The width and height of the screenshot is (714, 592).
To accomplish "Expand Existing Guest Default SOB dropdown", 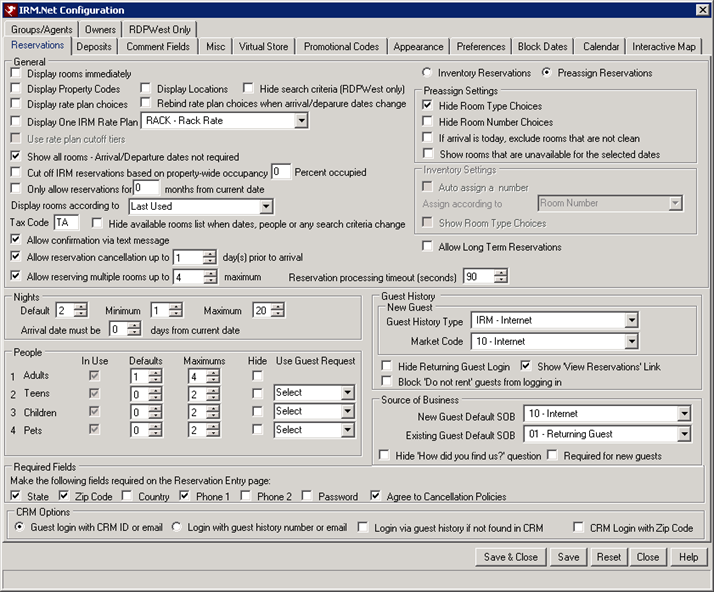I will 684,434.
